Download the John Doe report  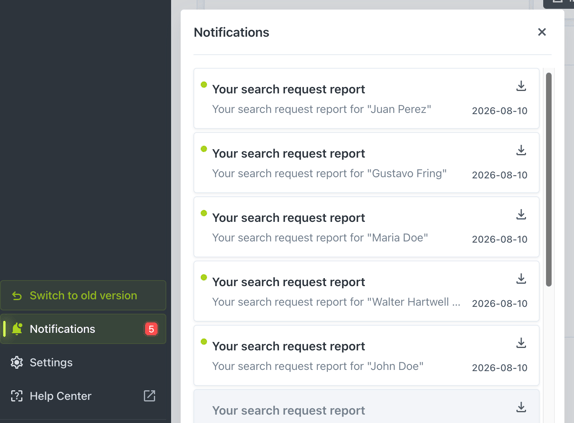coord(521,343)
